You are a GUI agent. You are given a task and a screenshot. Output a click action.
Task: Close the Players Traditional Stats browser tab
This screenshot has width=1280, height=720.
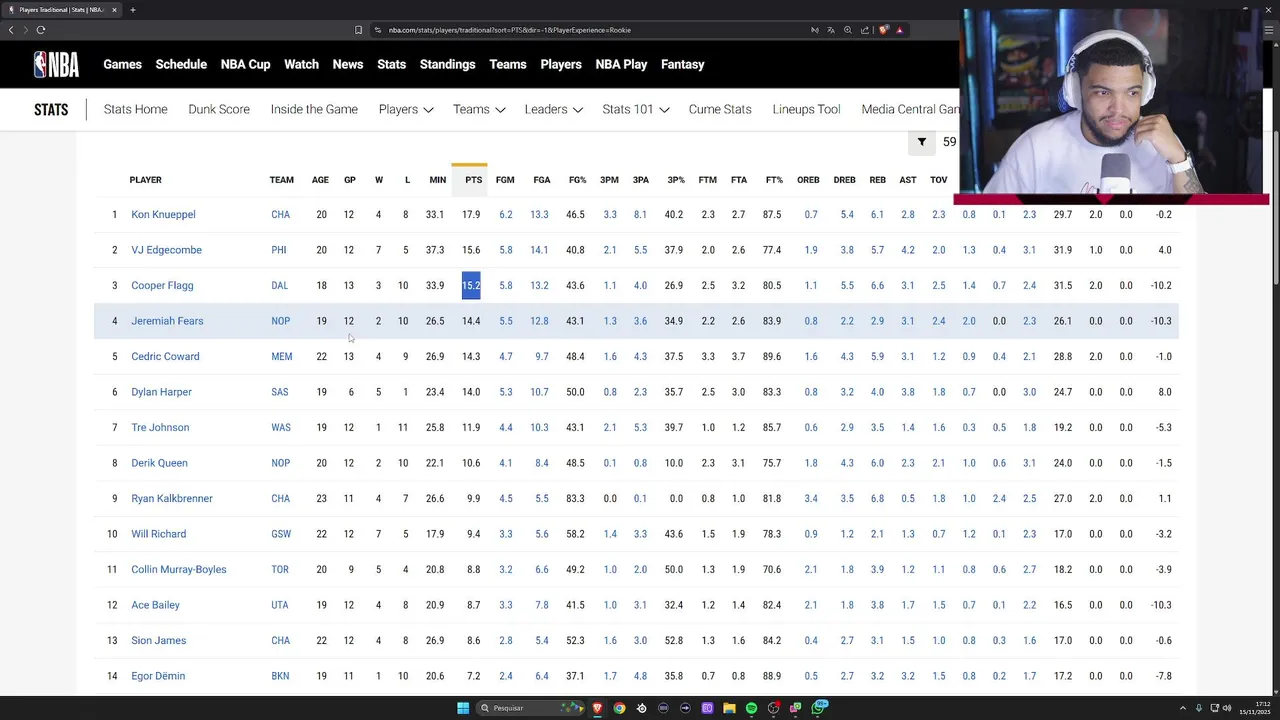point(114,10)
